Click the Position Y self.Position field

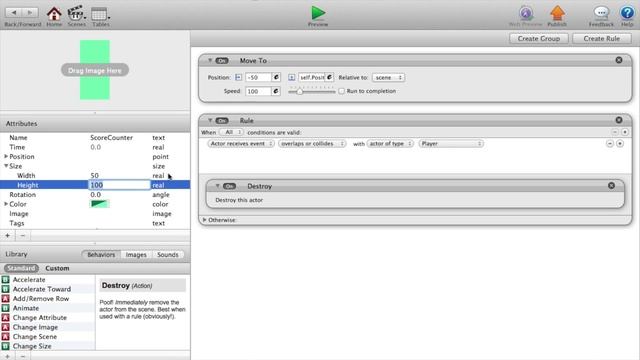click(312, 77)
